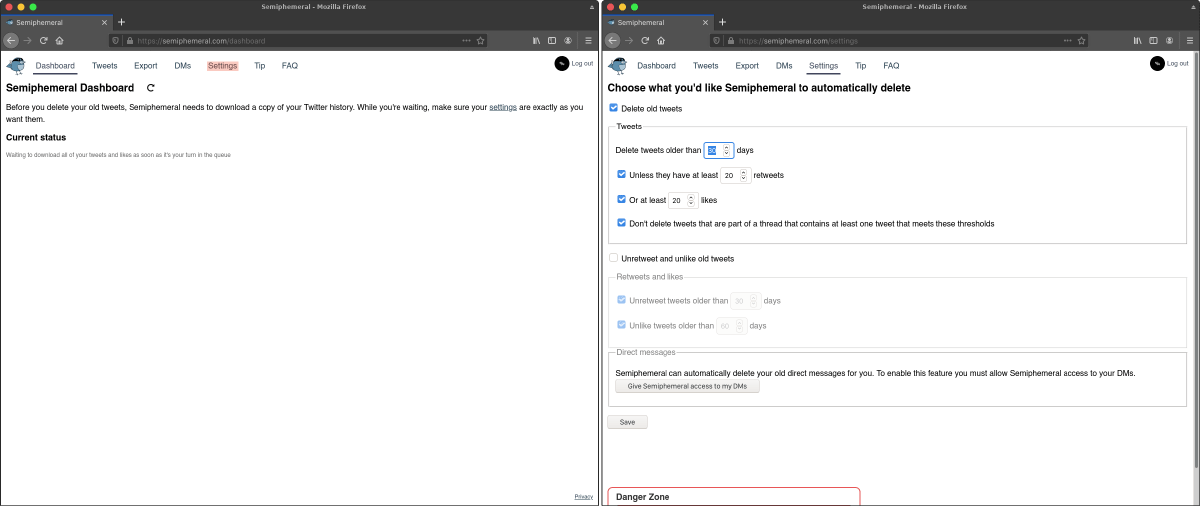Screen dimensions: 1200x506
Task: Toggle the Or at least likes checkbox
Action: (622, 199)
